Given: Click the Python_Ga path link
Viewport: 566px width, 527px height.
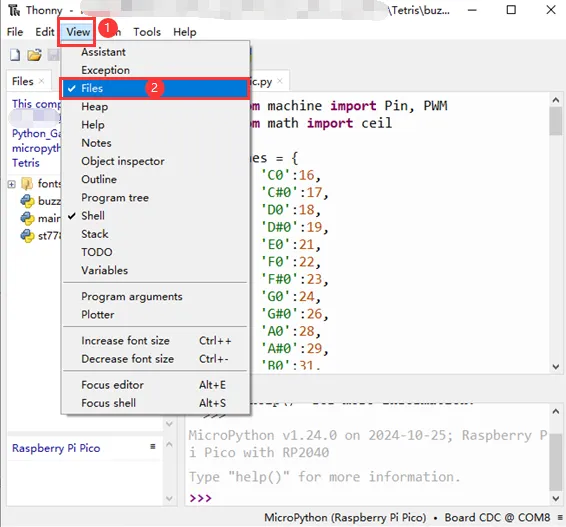Looking at the screenshot, I should click(x=36, y=133).
